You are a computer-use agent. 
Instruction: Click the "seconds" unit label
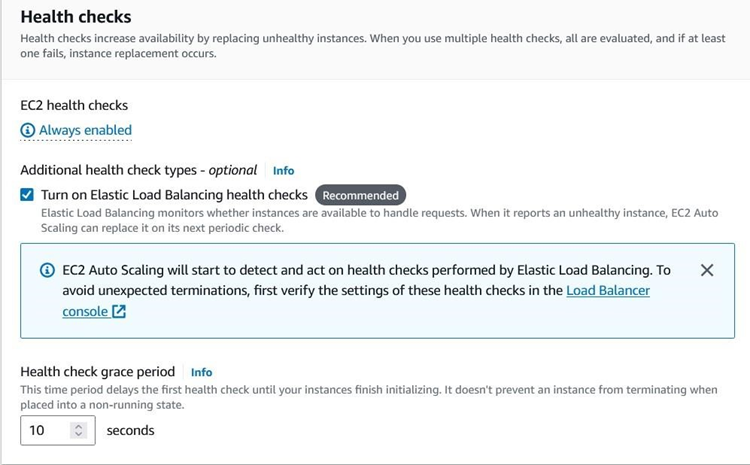tap(130, 430)
